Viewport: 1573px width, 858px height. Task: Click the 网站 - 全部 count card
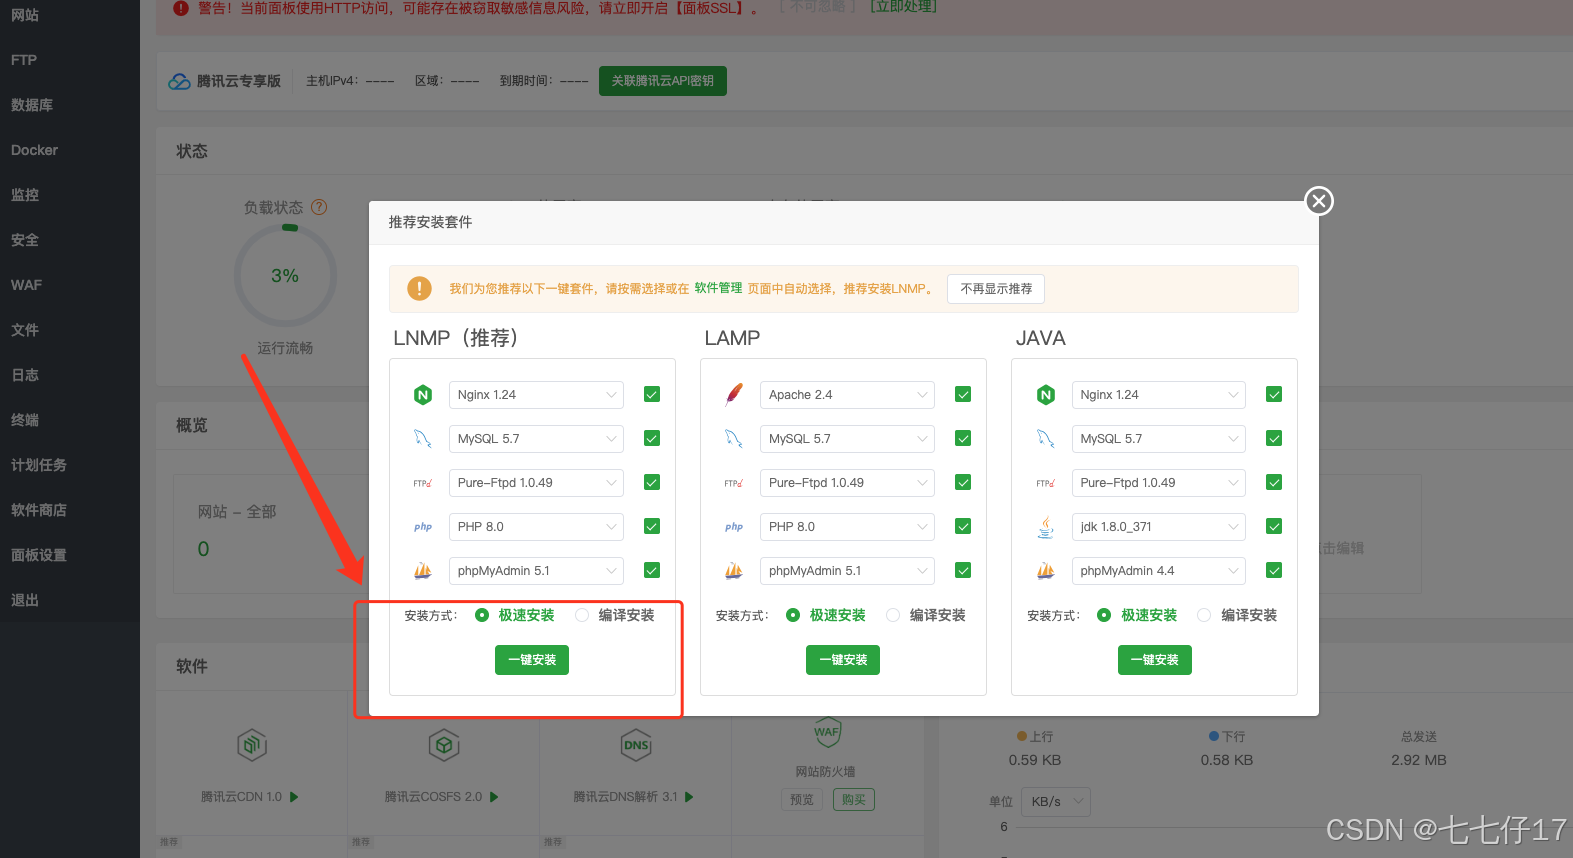click(x=270, y=534)
